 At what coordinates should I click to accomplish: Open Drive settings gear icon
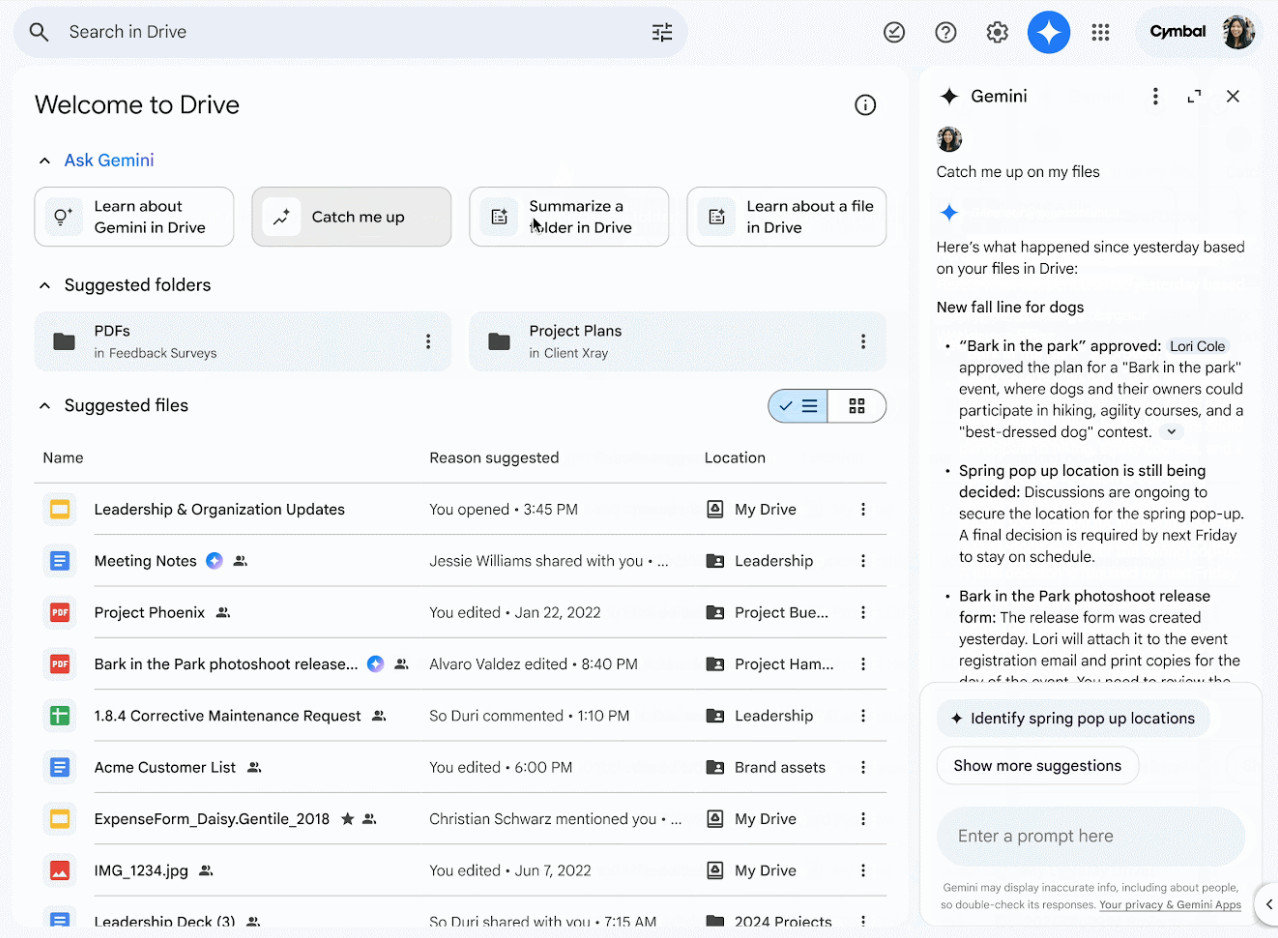pos(997,33)
